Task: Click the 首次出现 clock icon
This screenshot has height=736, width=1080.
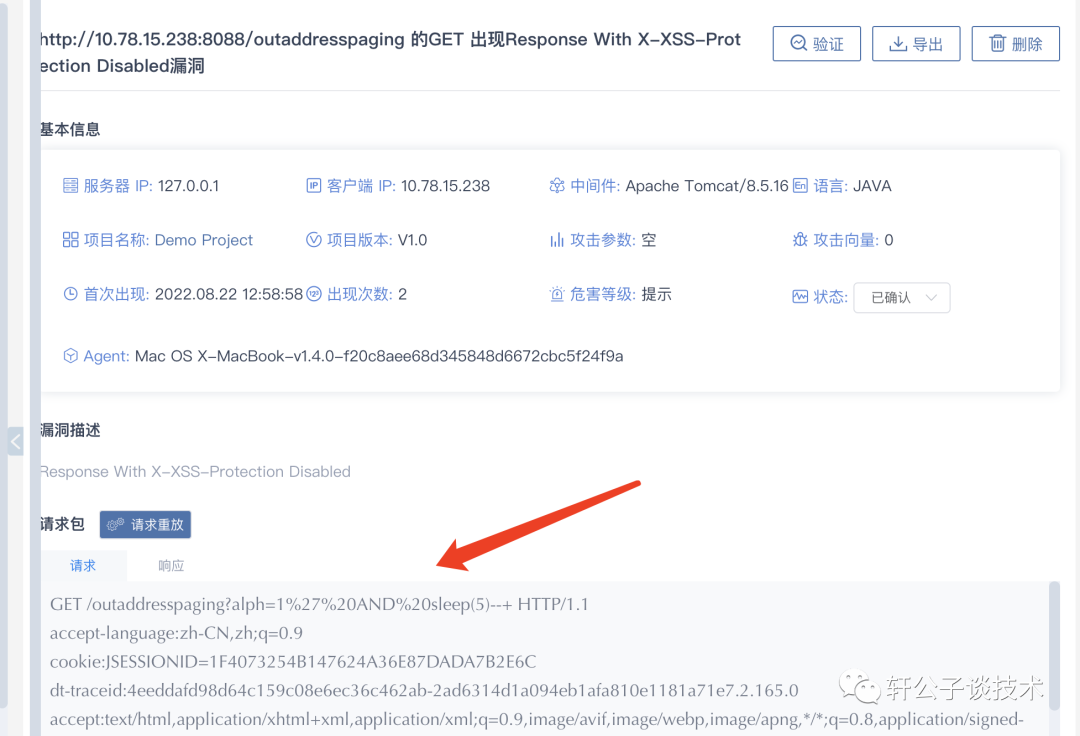Action: [x=70, y=294]
